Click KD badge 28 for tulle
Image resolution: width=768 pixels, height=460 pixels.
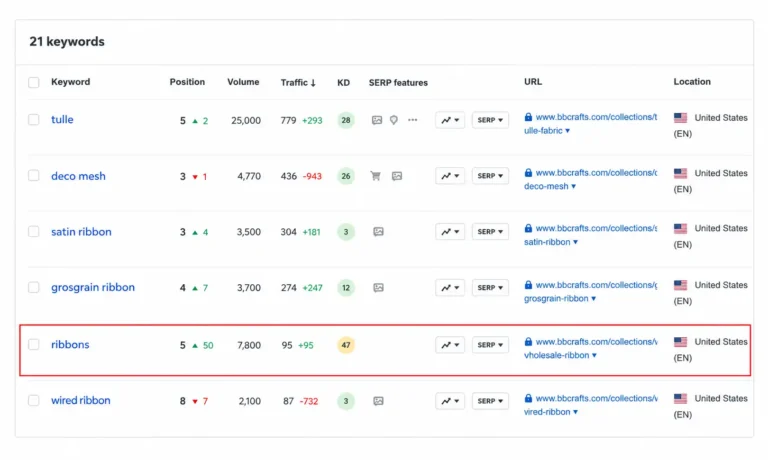(x=346, y=120)
